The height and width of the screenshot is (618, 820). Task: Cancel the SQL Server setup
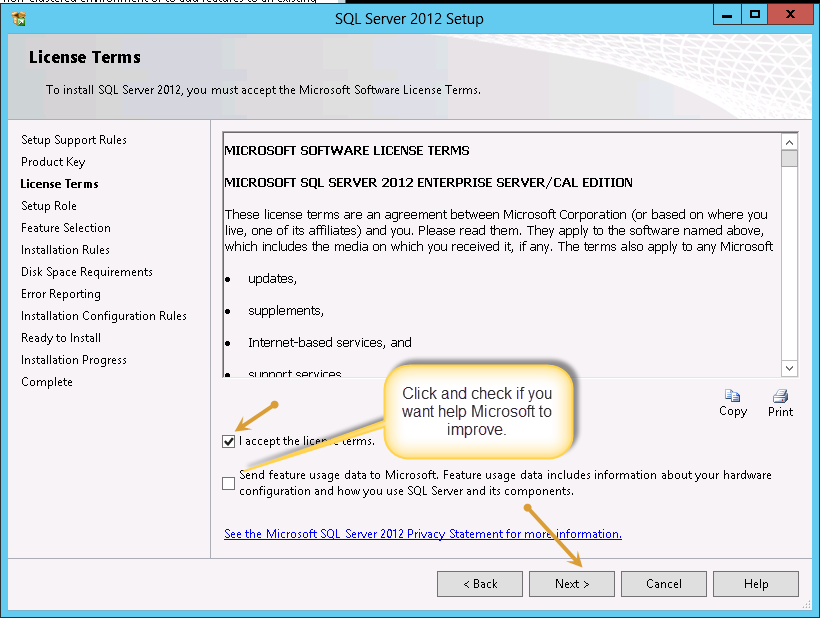click(663, 583)
